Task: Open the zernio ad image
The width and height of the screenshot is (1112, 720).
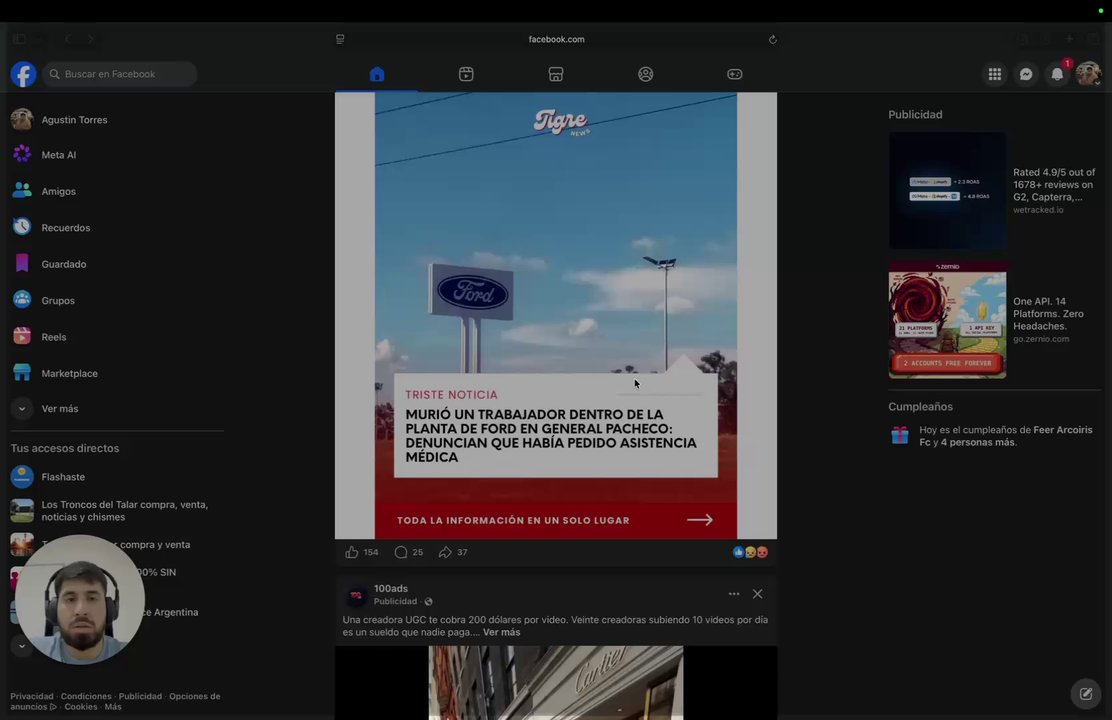Action: (947, 319)
